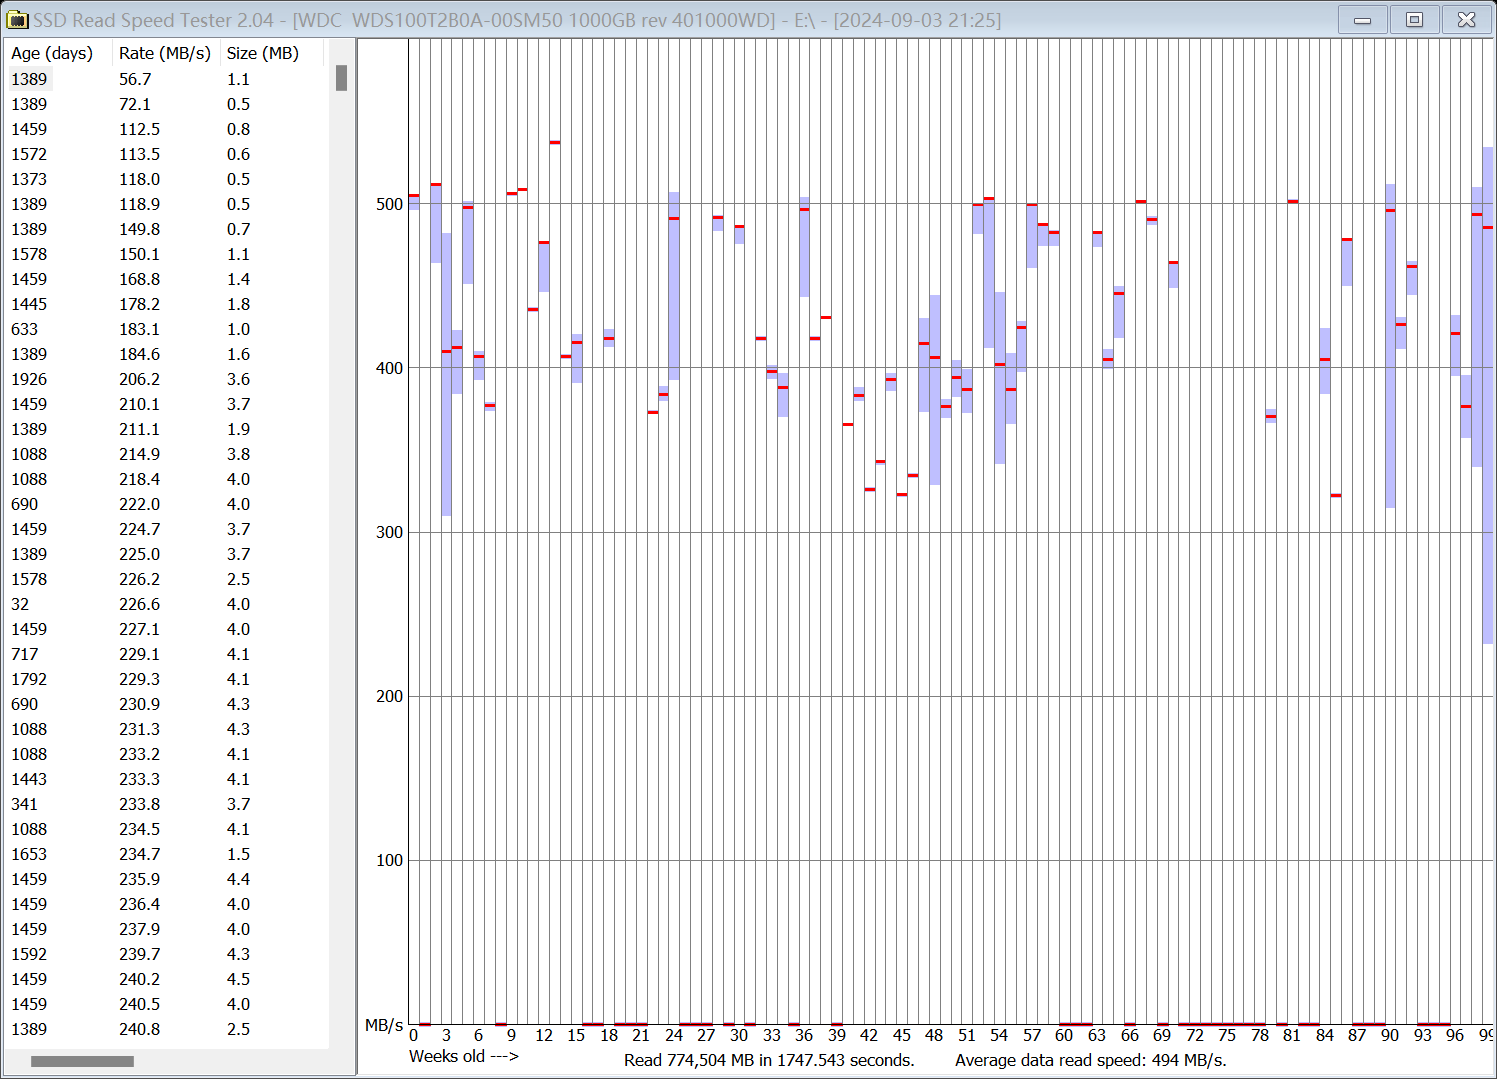Select the row with rate 236.4
Image resolution: width=1497 pixels, height=1079 pixels.
[166, 904]
